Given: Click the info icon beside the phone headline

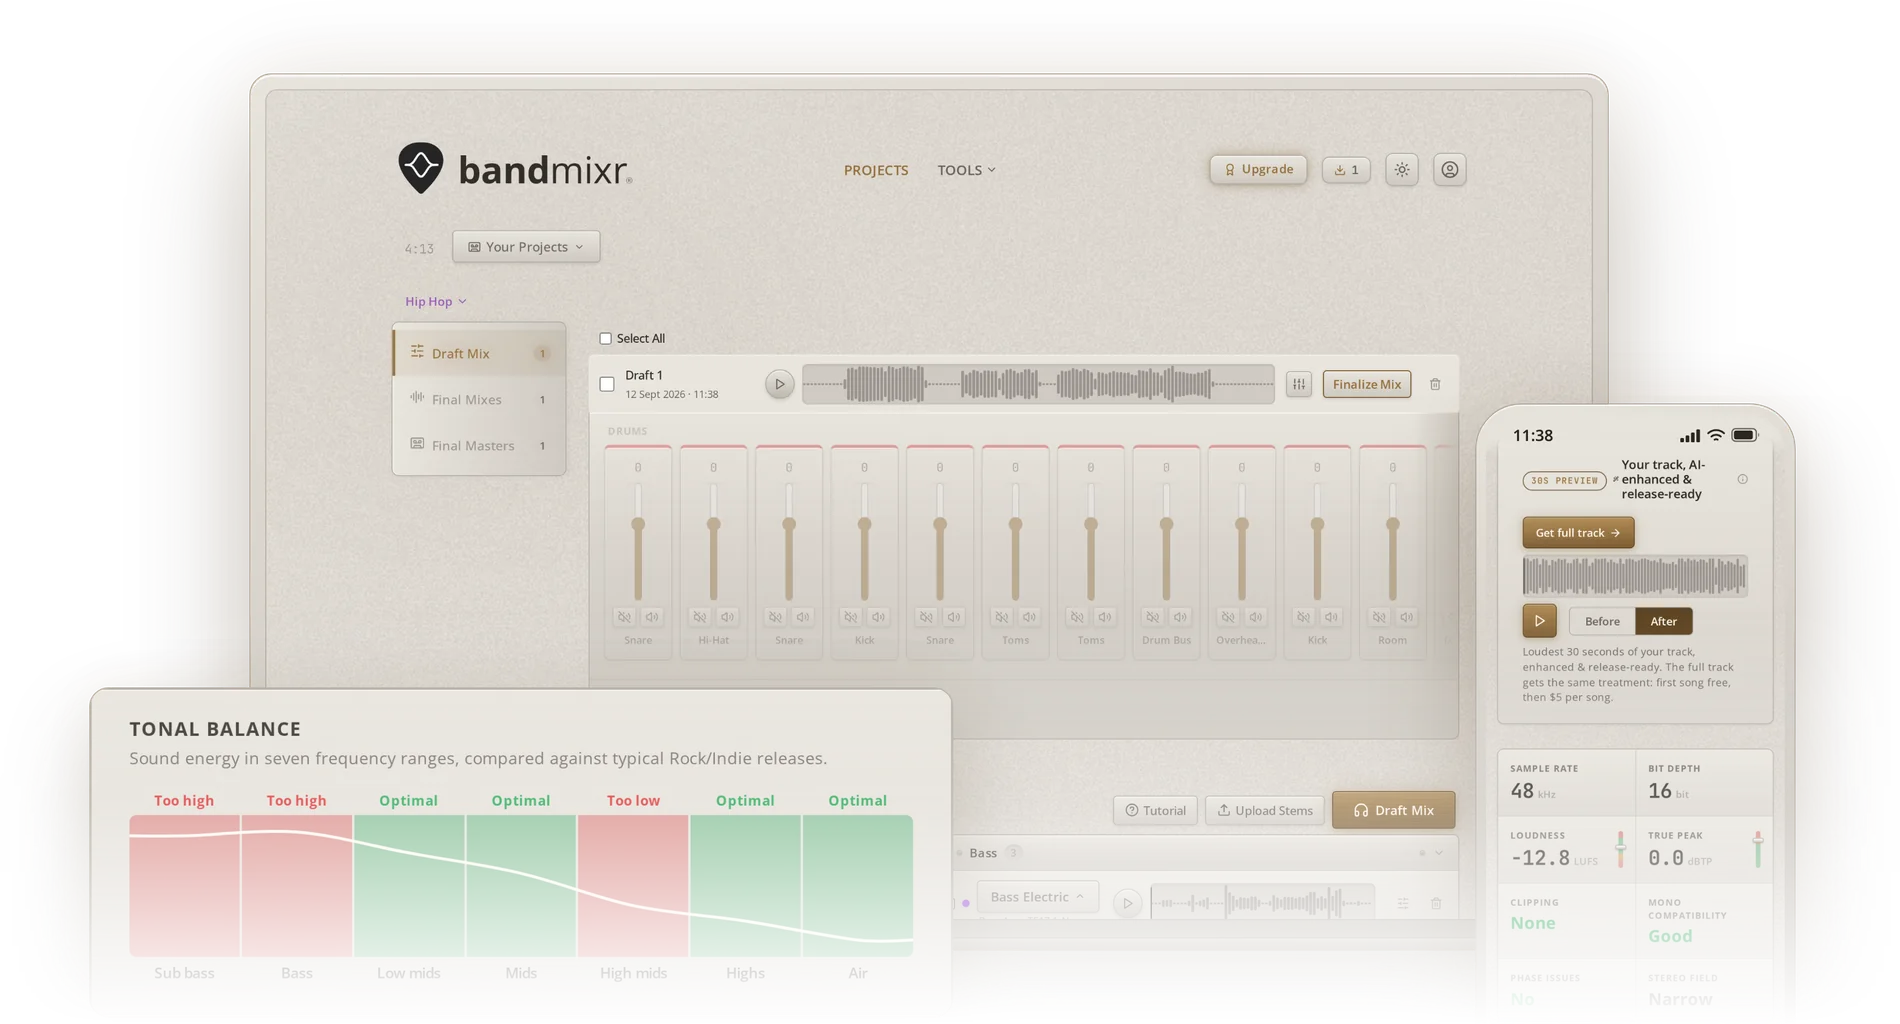Looking at the screenshot, I should 1742,479.
